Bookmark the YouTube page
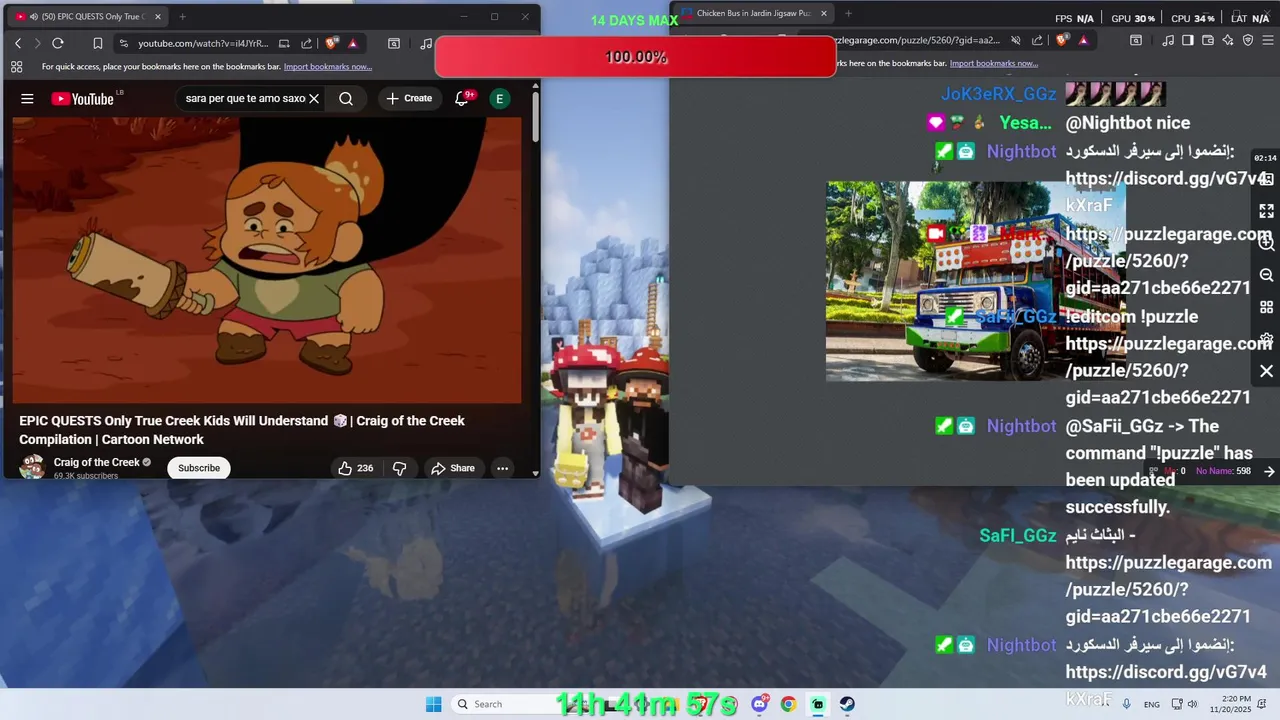Viewport: 1280px width, 720px height. point(97,43)
